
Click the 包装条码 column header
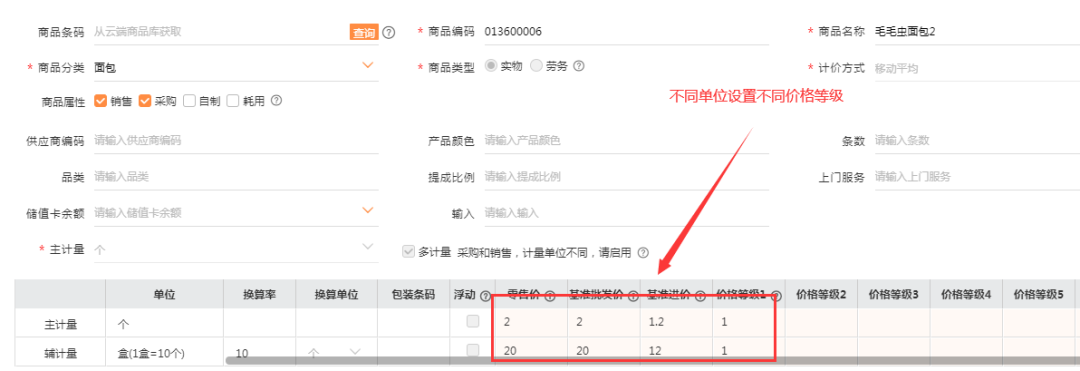point(413,295)
